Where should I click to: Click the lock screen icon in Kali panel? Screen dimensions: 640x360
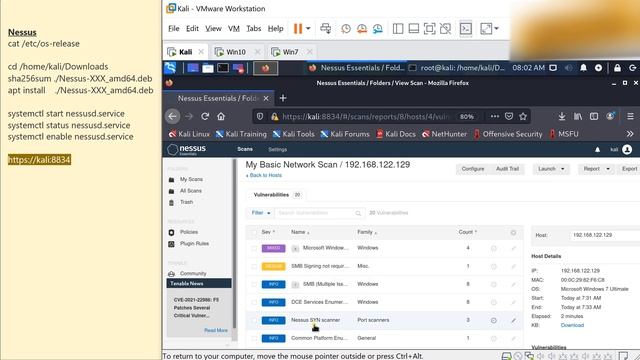(617, 68)
